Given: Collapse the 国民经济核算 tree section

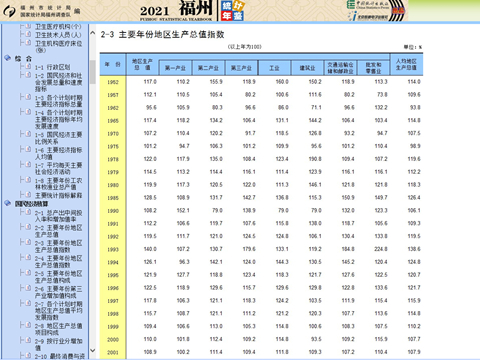Looking at the screenshot, I should (31, 203).
